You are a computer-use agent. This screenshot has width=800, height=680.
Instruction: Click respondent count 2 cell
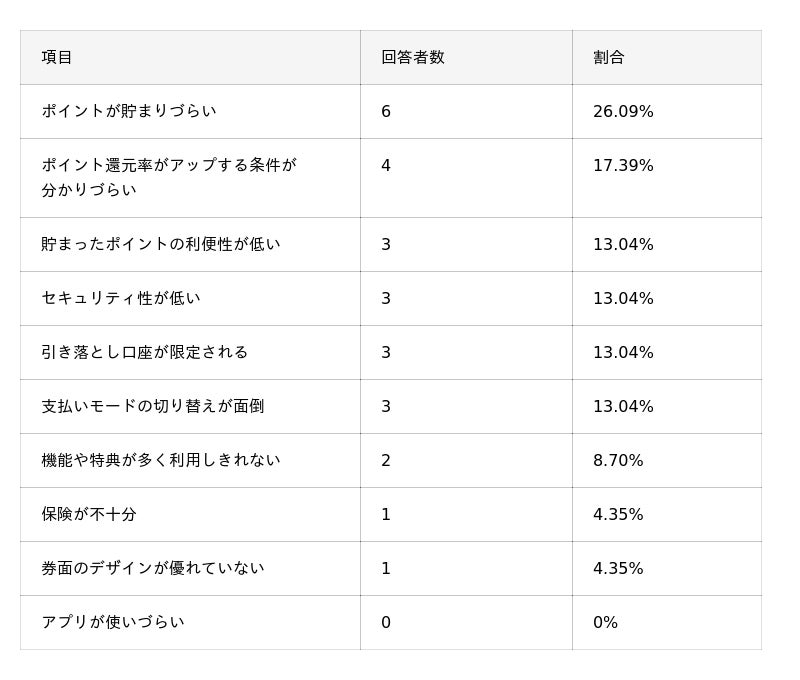click(x=386, y=461)
